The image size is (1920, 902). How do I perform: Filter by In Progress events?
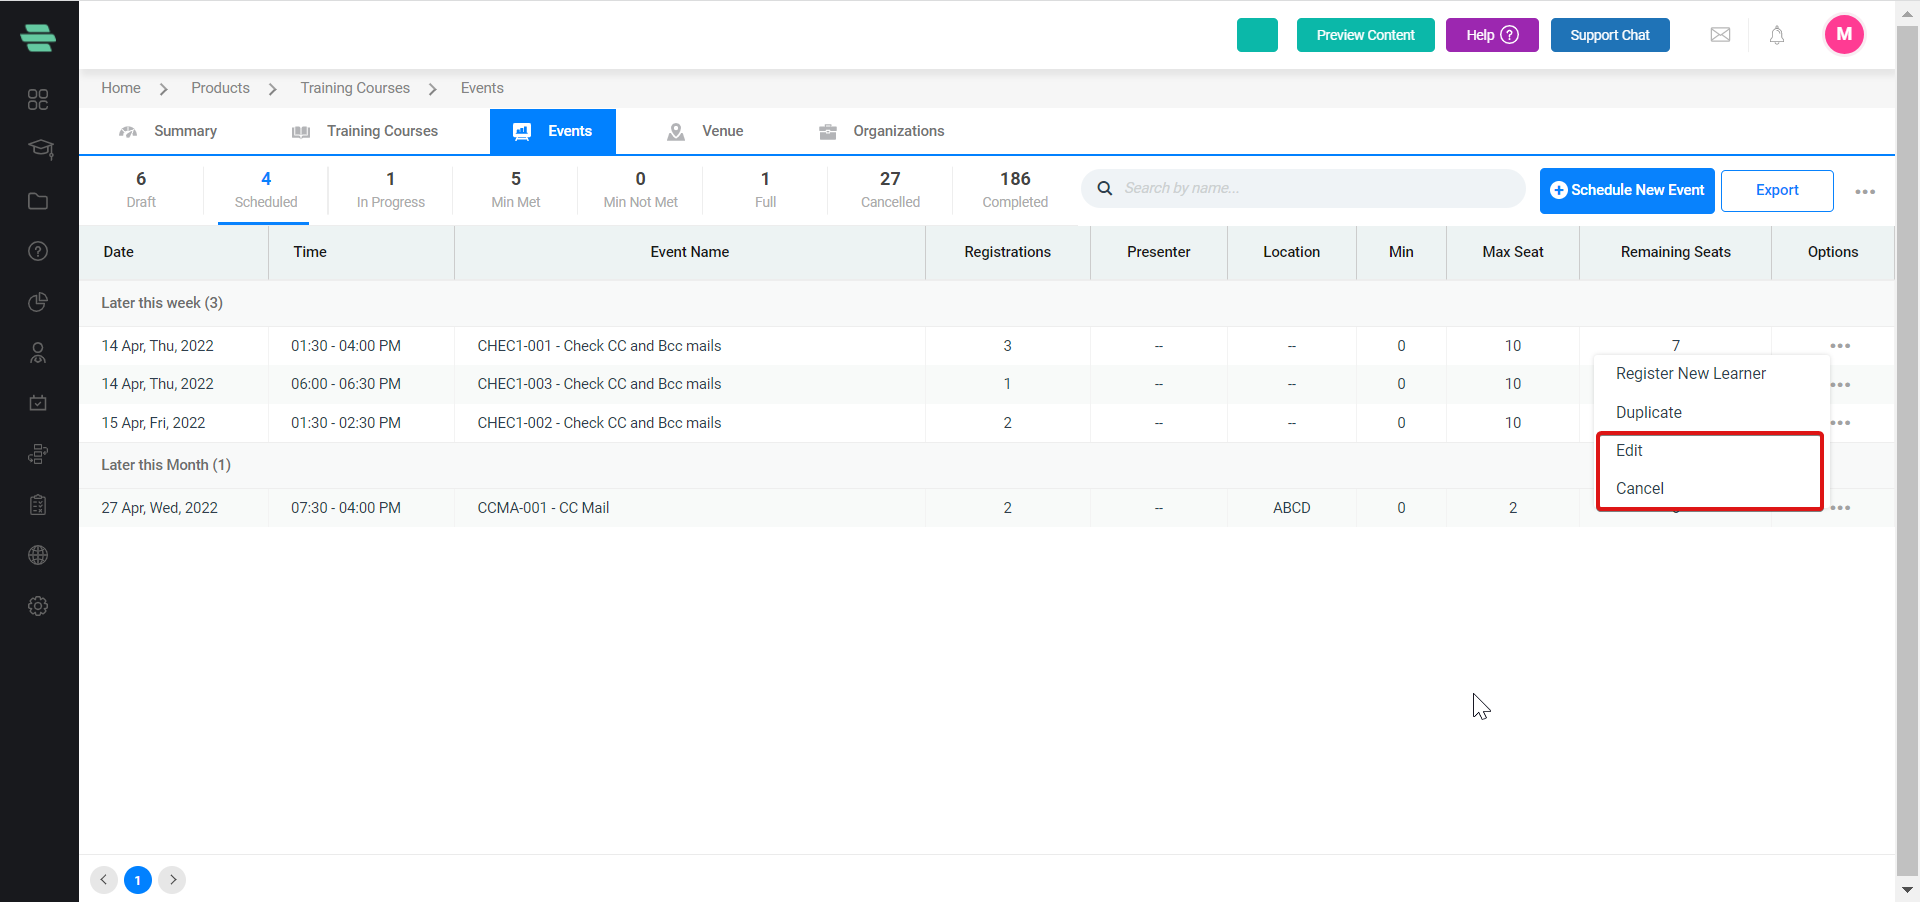(391, 190)
